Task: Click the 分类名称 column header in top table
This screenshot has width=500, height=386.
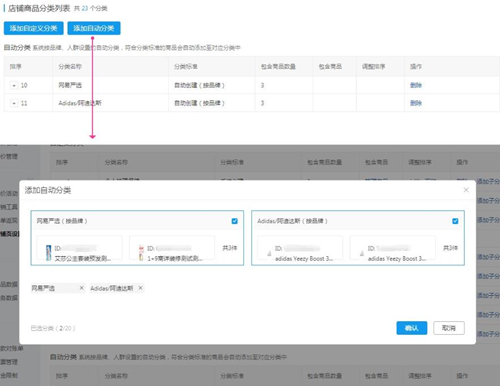Action: point(70,67)
